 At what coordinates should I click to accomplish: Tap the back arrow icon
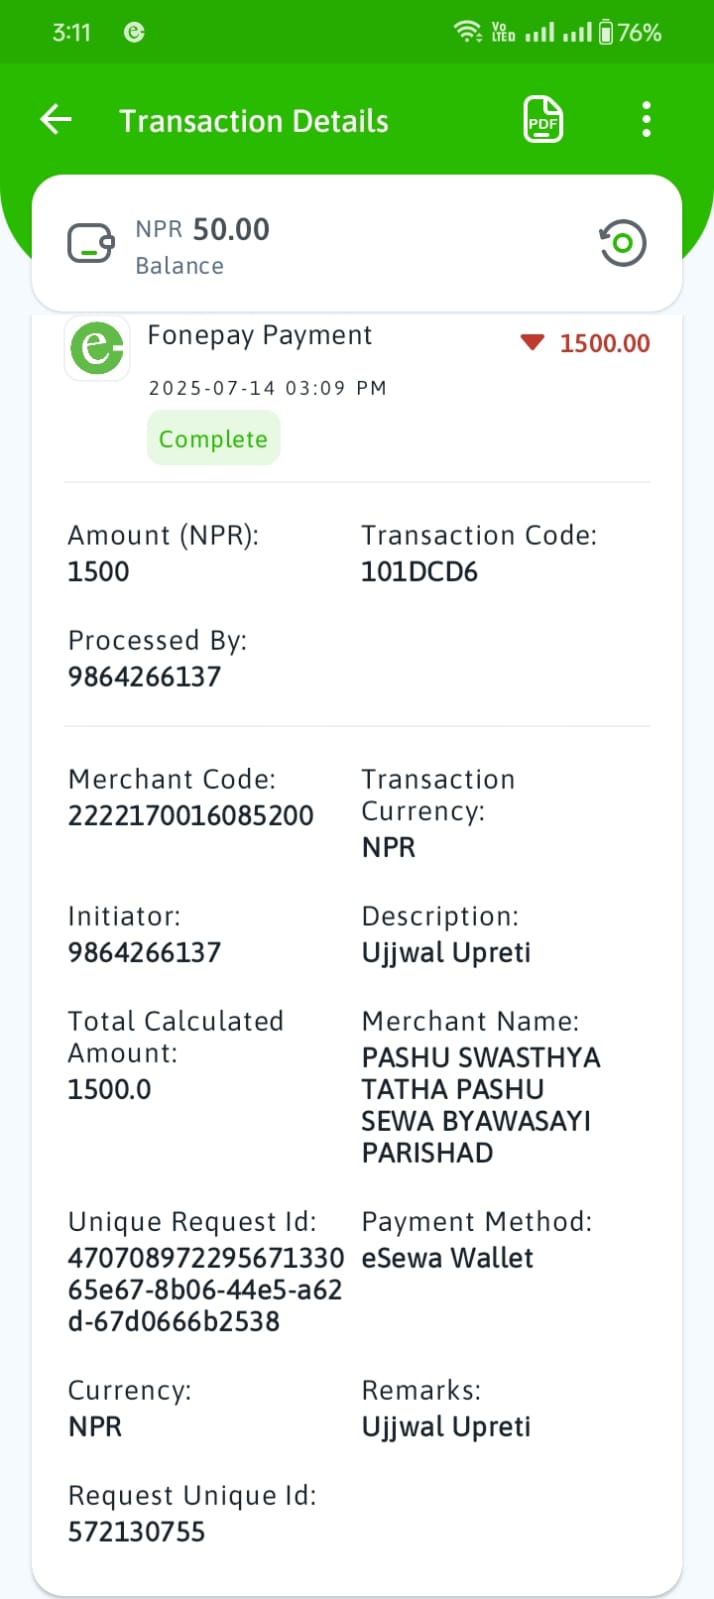pos(56,120)
